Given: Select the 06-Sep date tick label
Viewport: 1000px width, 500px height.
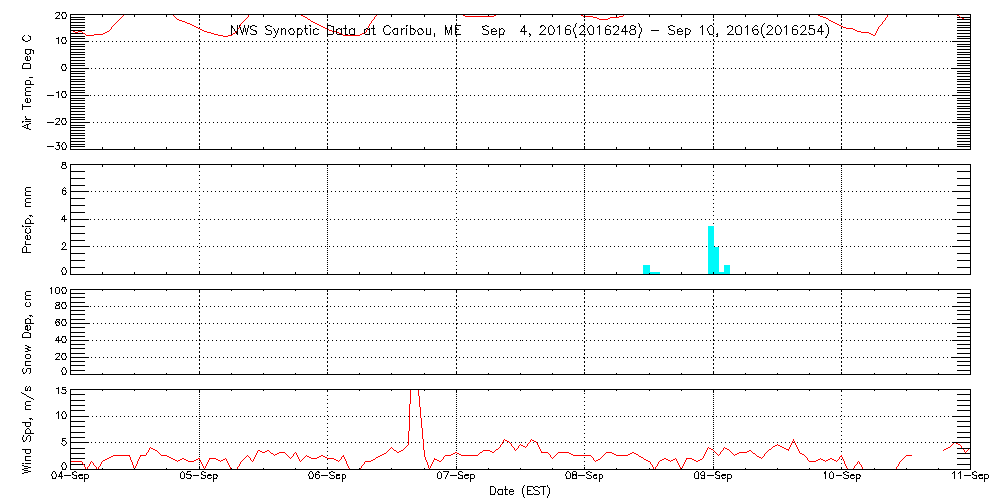Looking at the screenshot, I should click(327, 477).
